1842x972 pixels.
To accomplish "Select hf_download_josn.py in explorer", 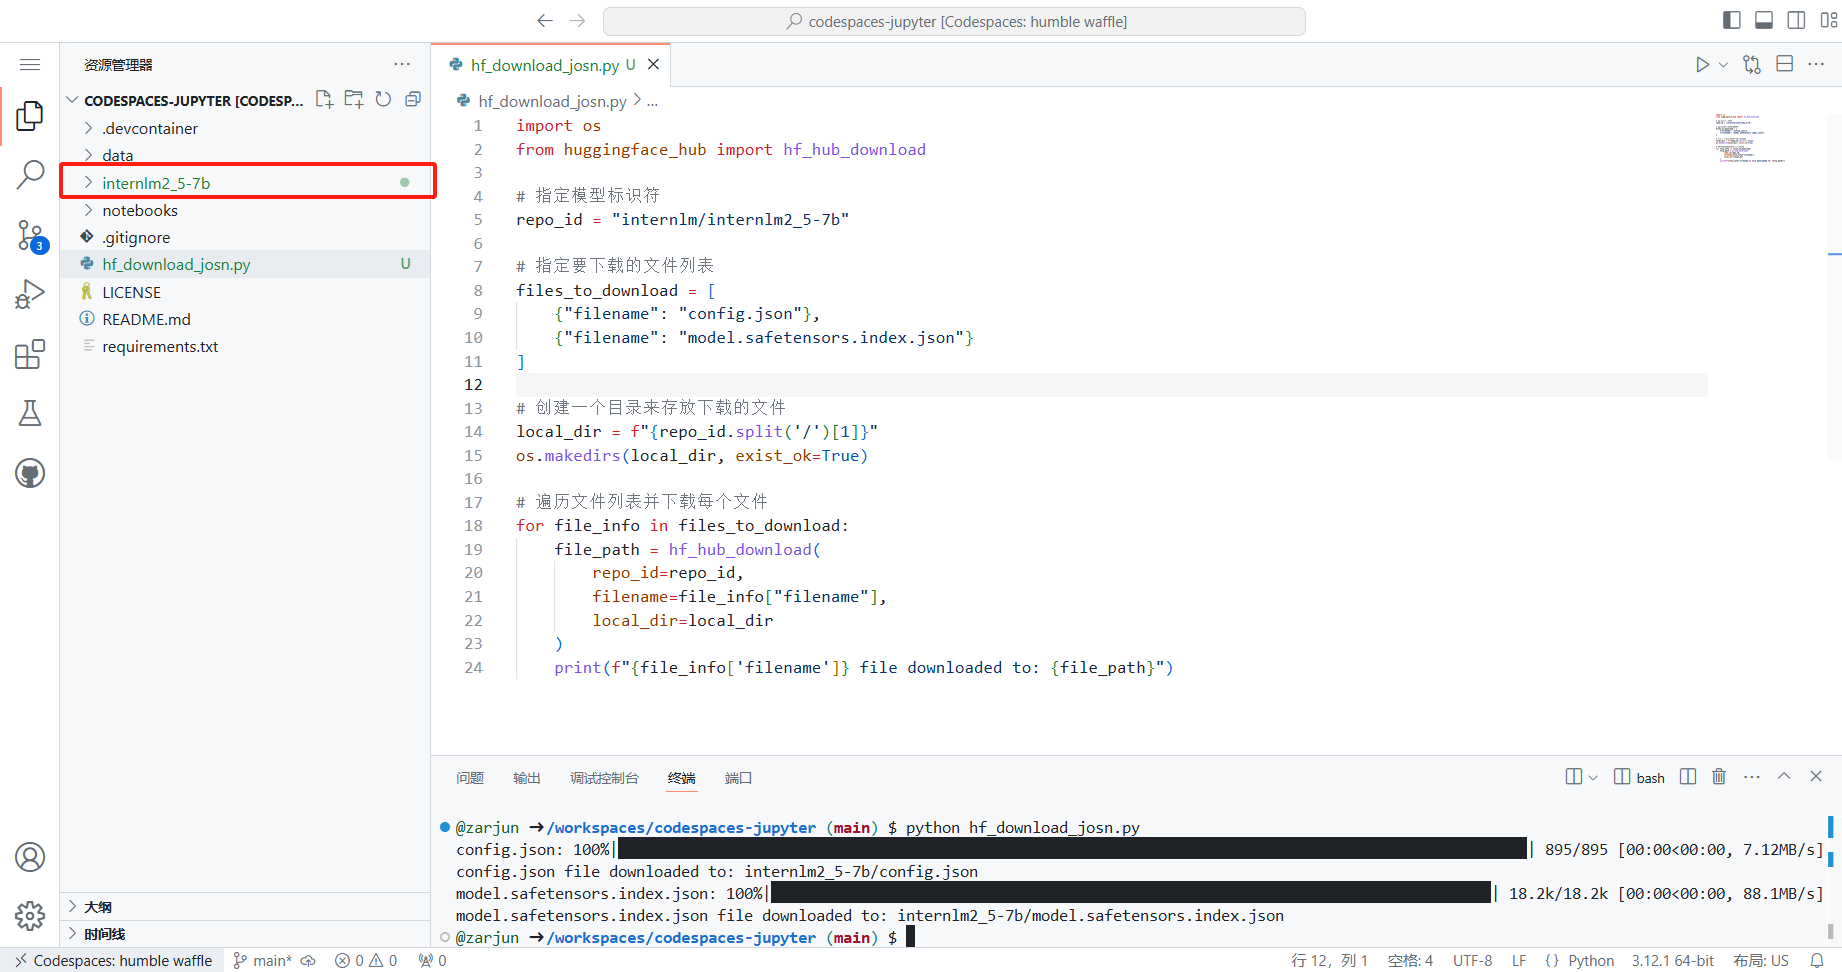I will [x=245, y=264].
